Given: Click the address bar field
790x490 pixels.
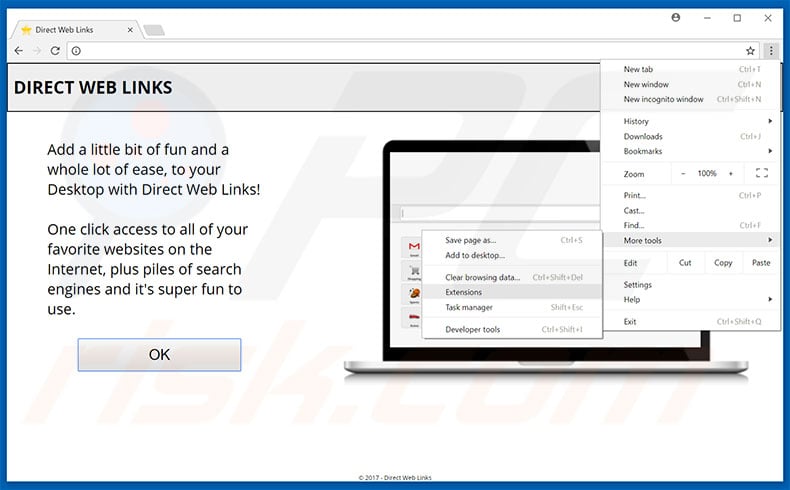Looking at the screenshot, I should click(x=411, y=51).
